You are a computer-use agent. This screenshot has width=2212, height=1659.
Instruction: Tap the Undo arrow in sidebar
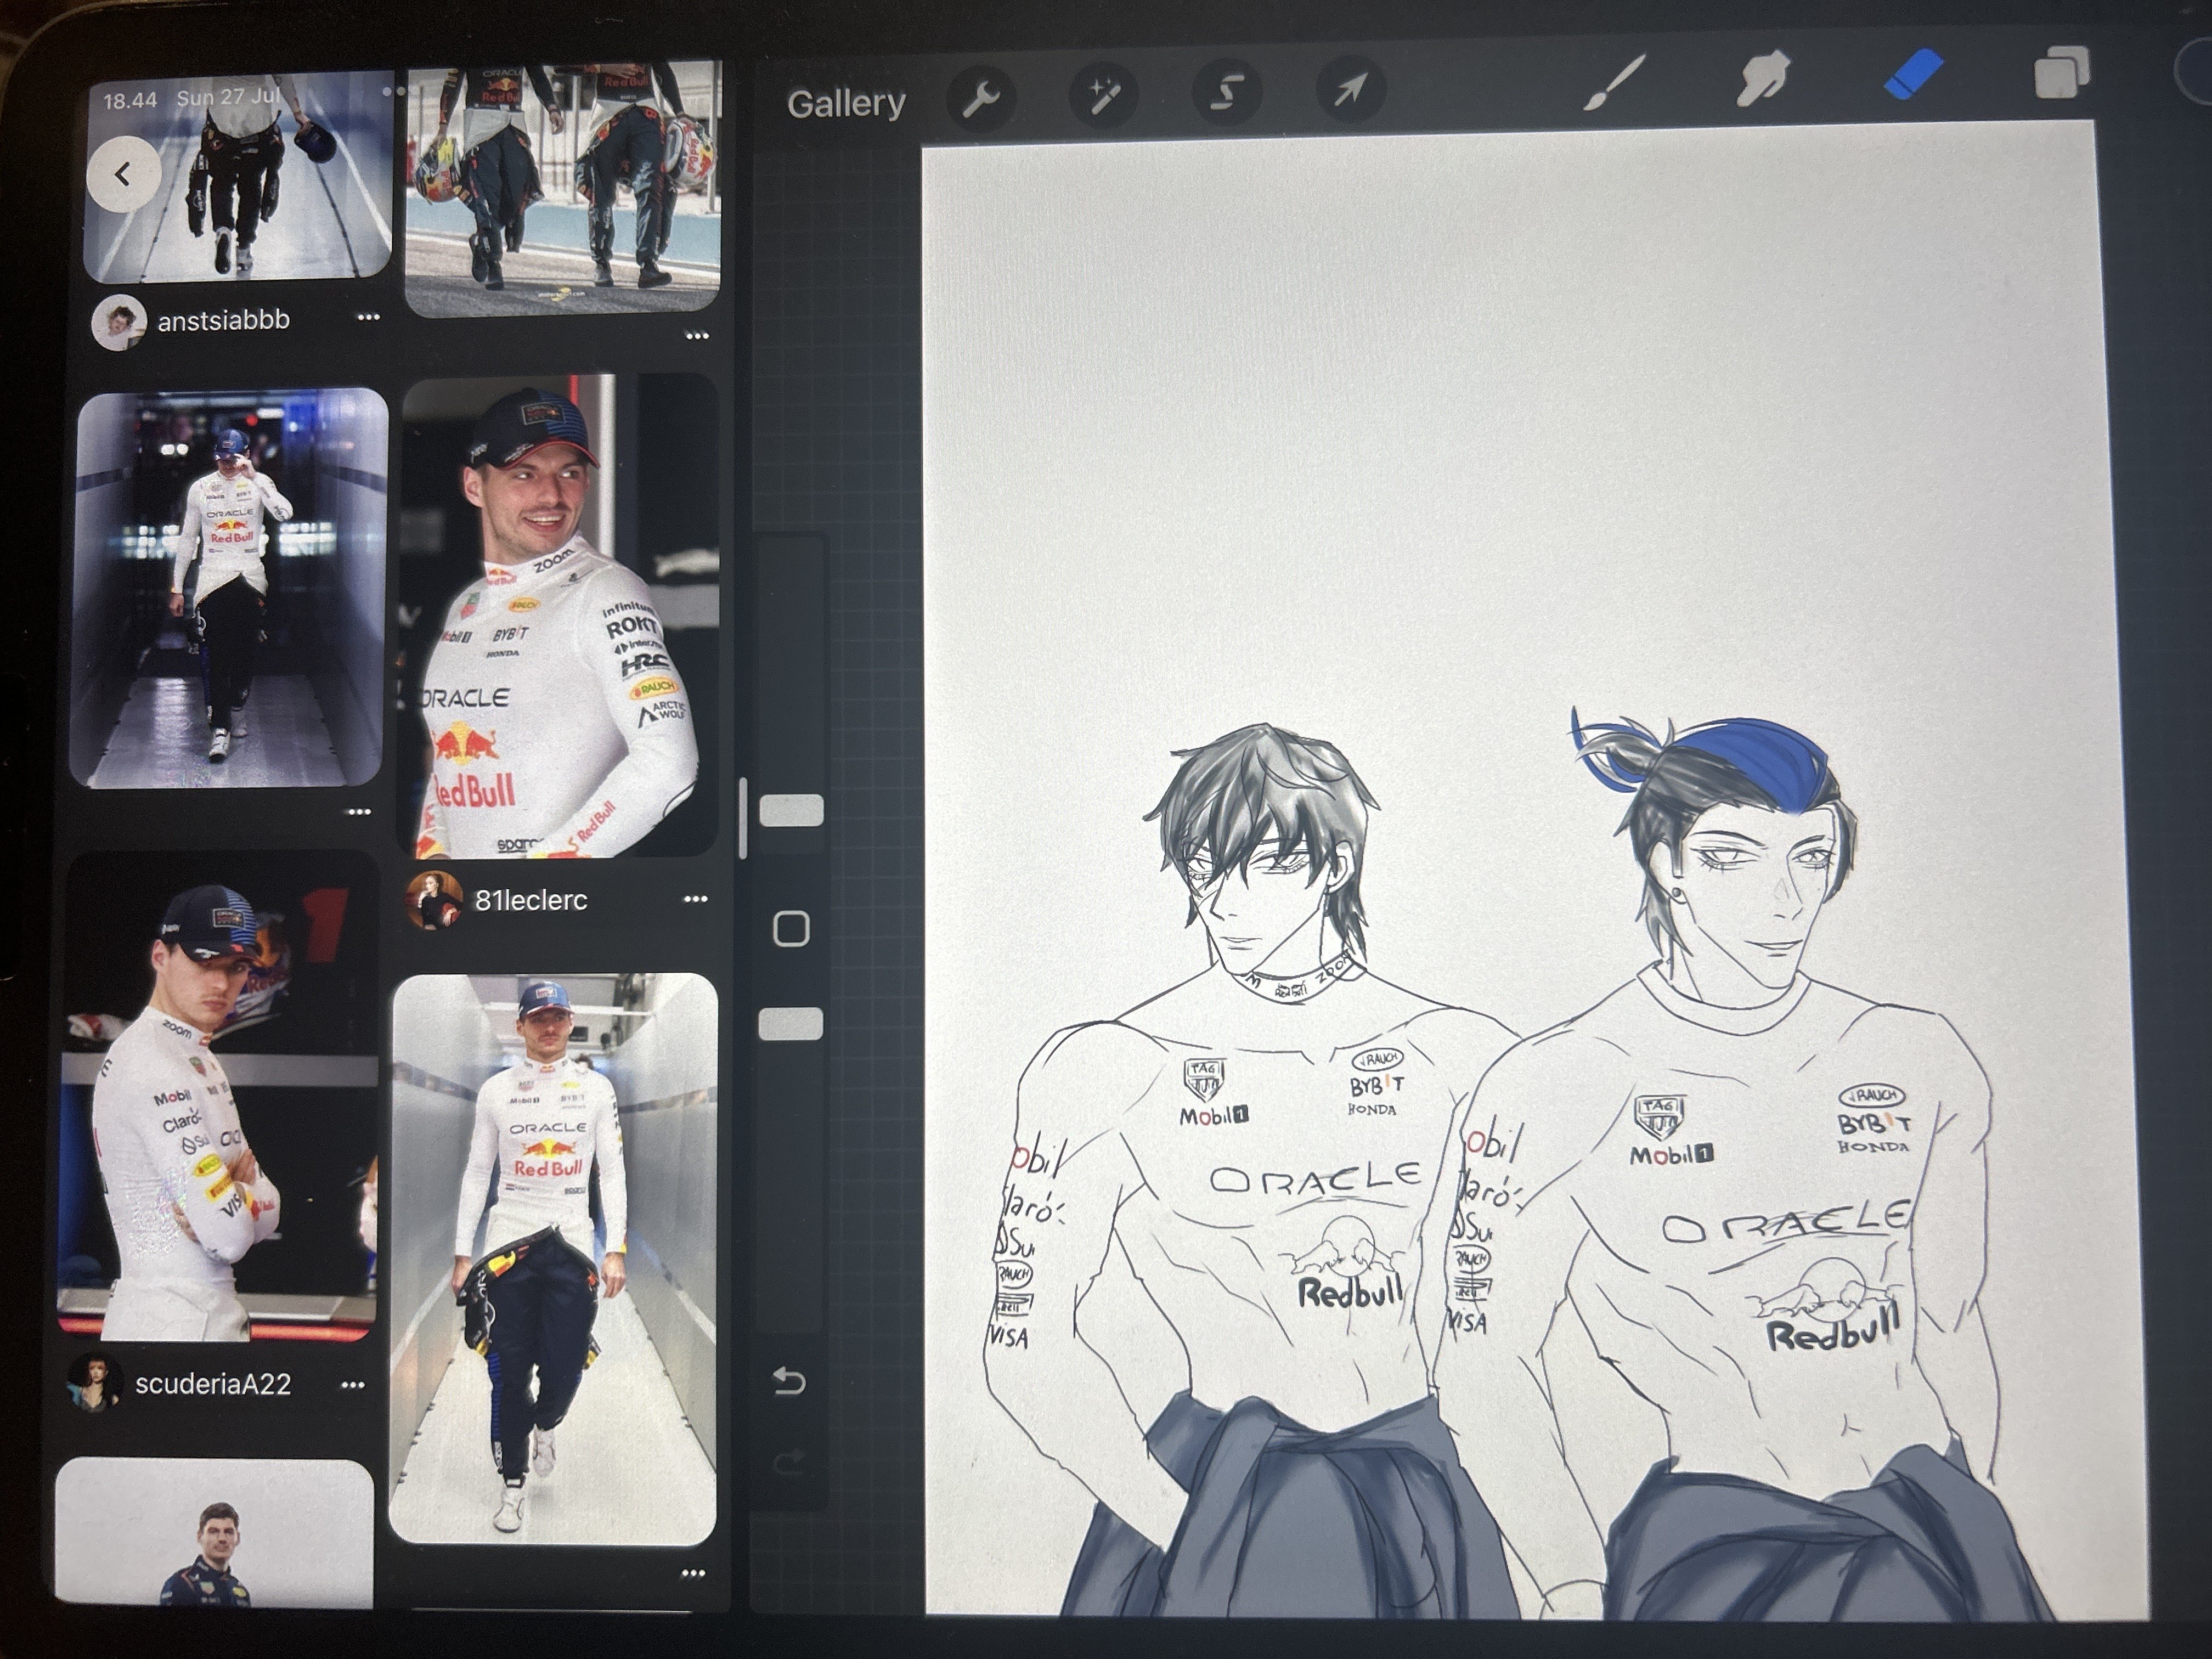pyautogui.click(x=789, y=1381)
